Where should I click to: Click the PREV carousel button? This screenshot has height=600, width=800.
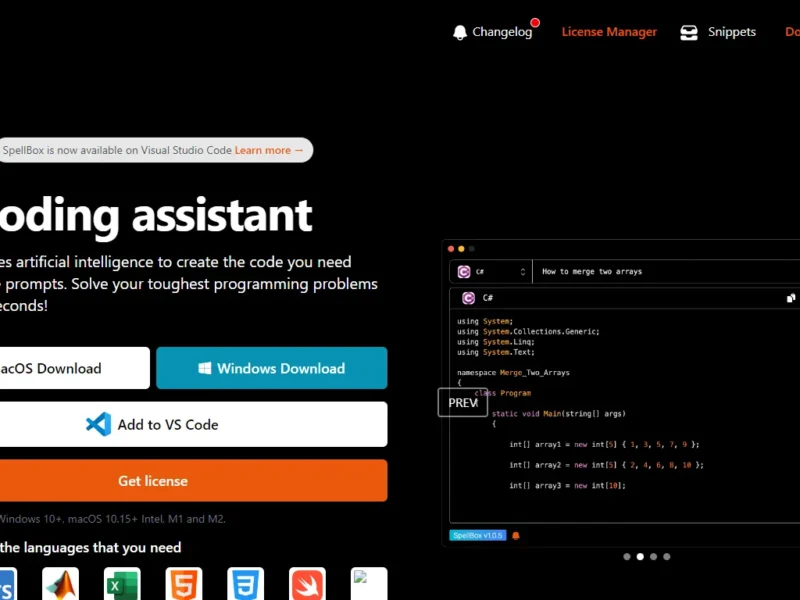tap(462, 403)
